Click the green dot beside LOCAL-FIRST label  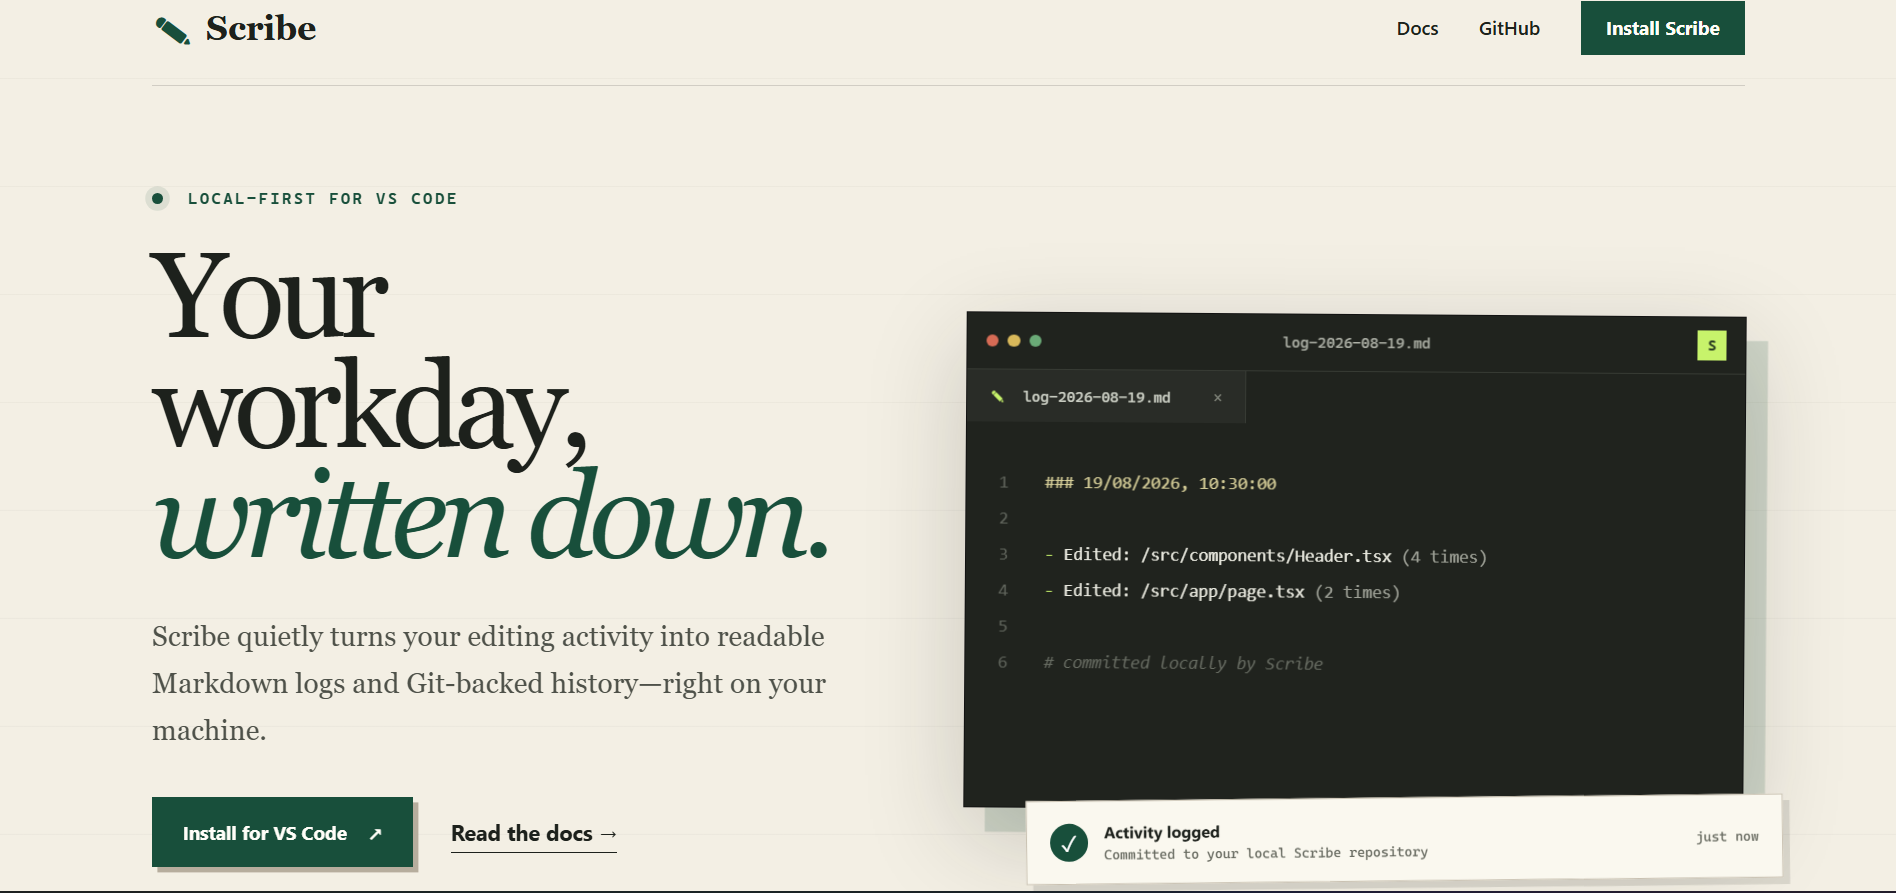[157, 198]
